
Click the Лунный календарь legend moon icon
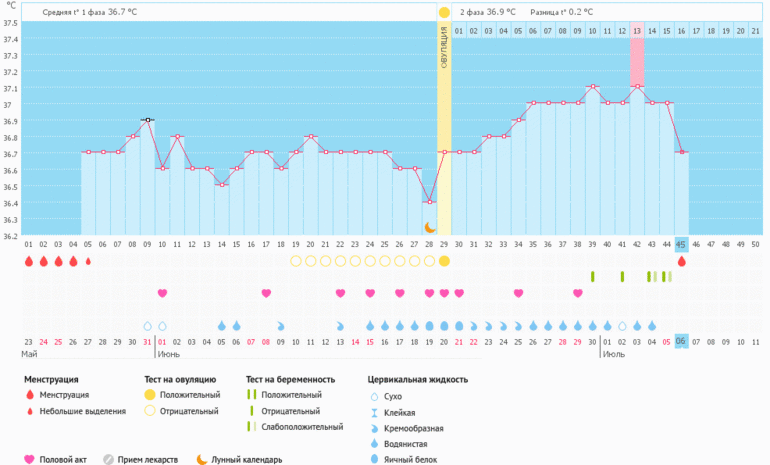(201, 459)
